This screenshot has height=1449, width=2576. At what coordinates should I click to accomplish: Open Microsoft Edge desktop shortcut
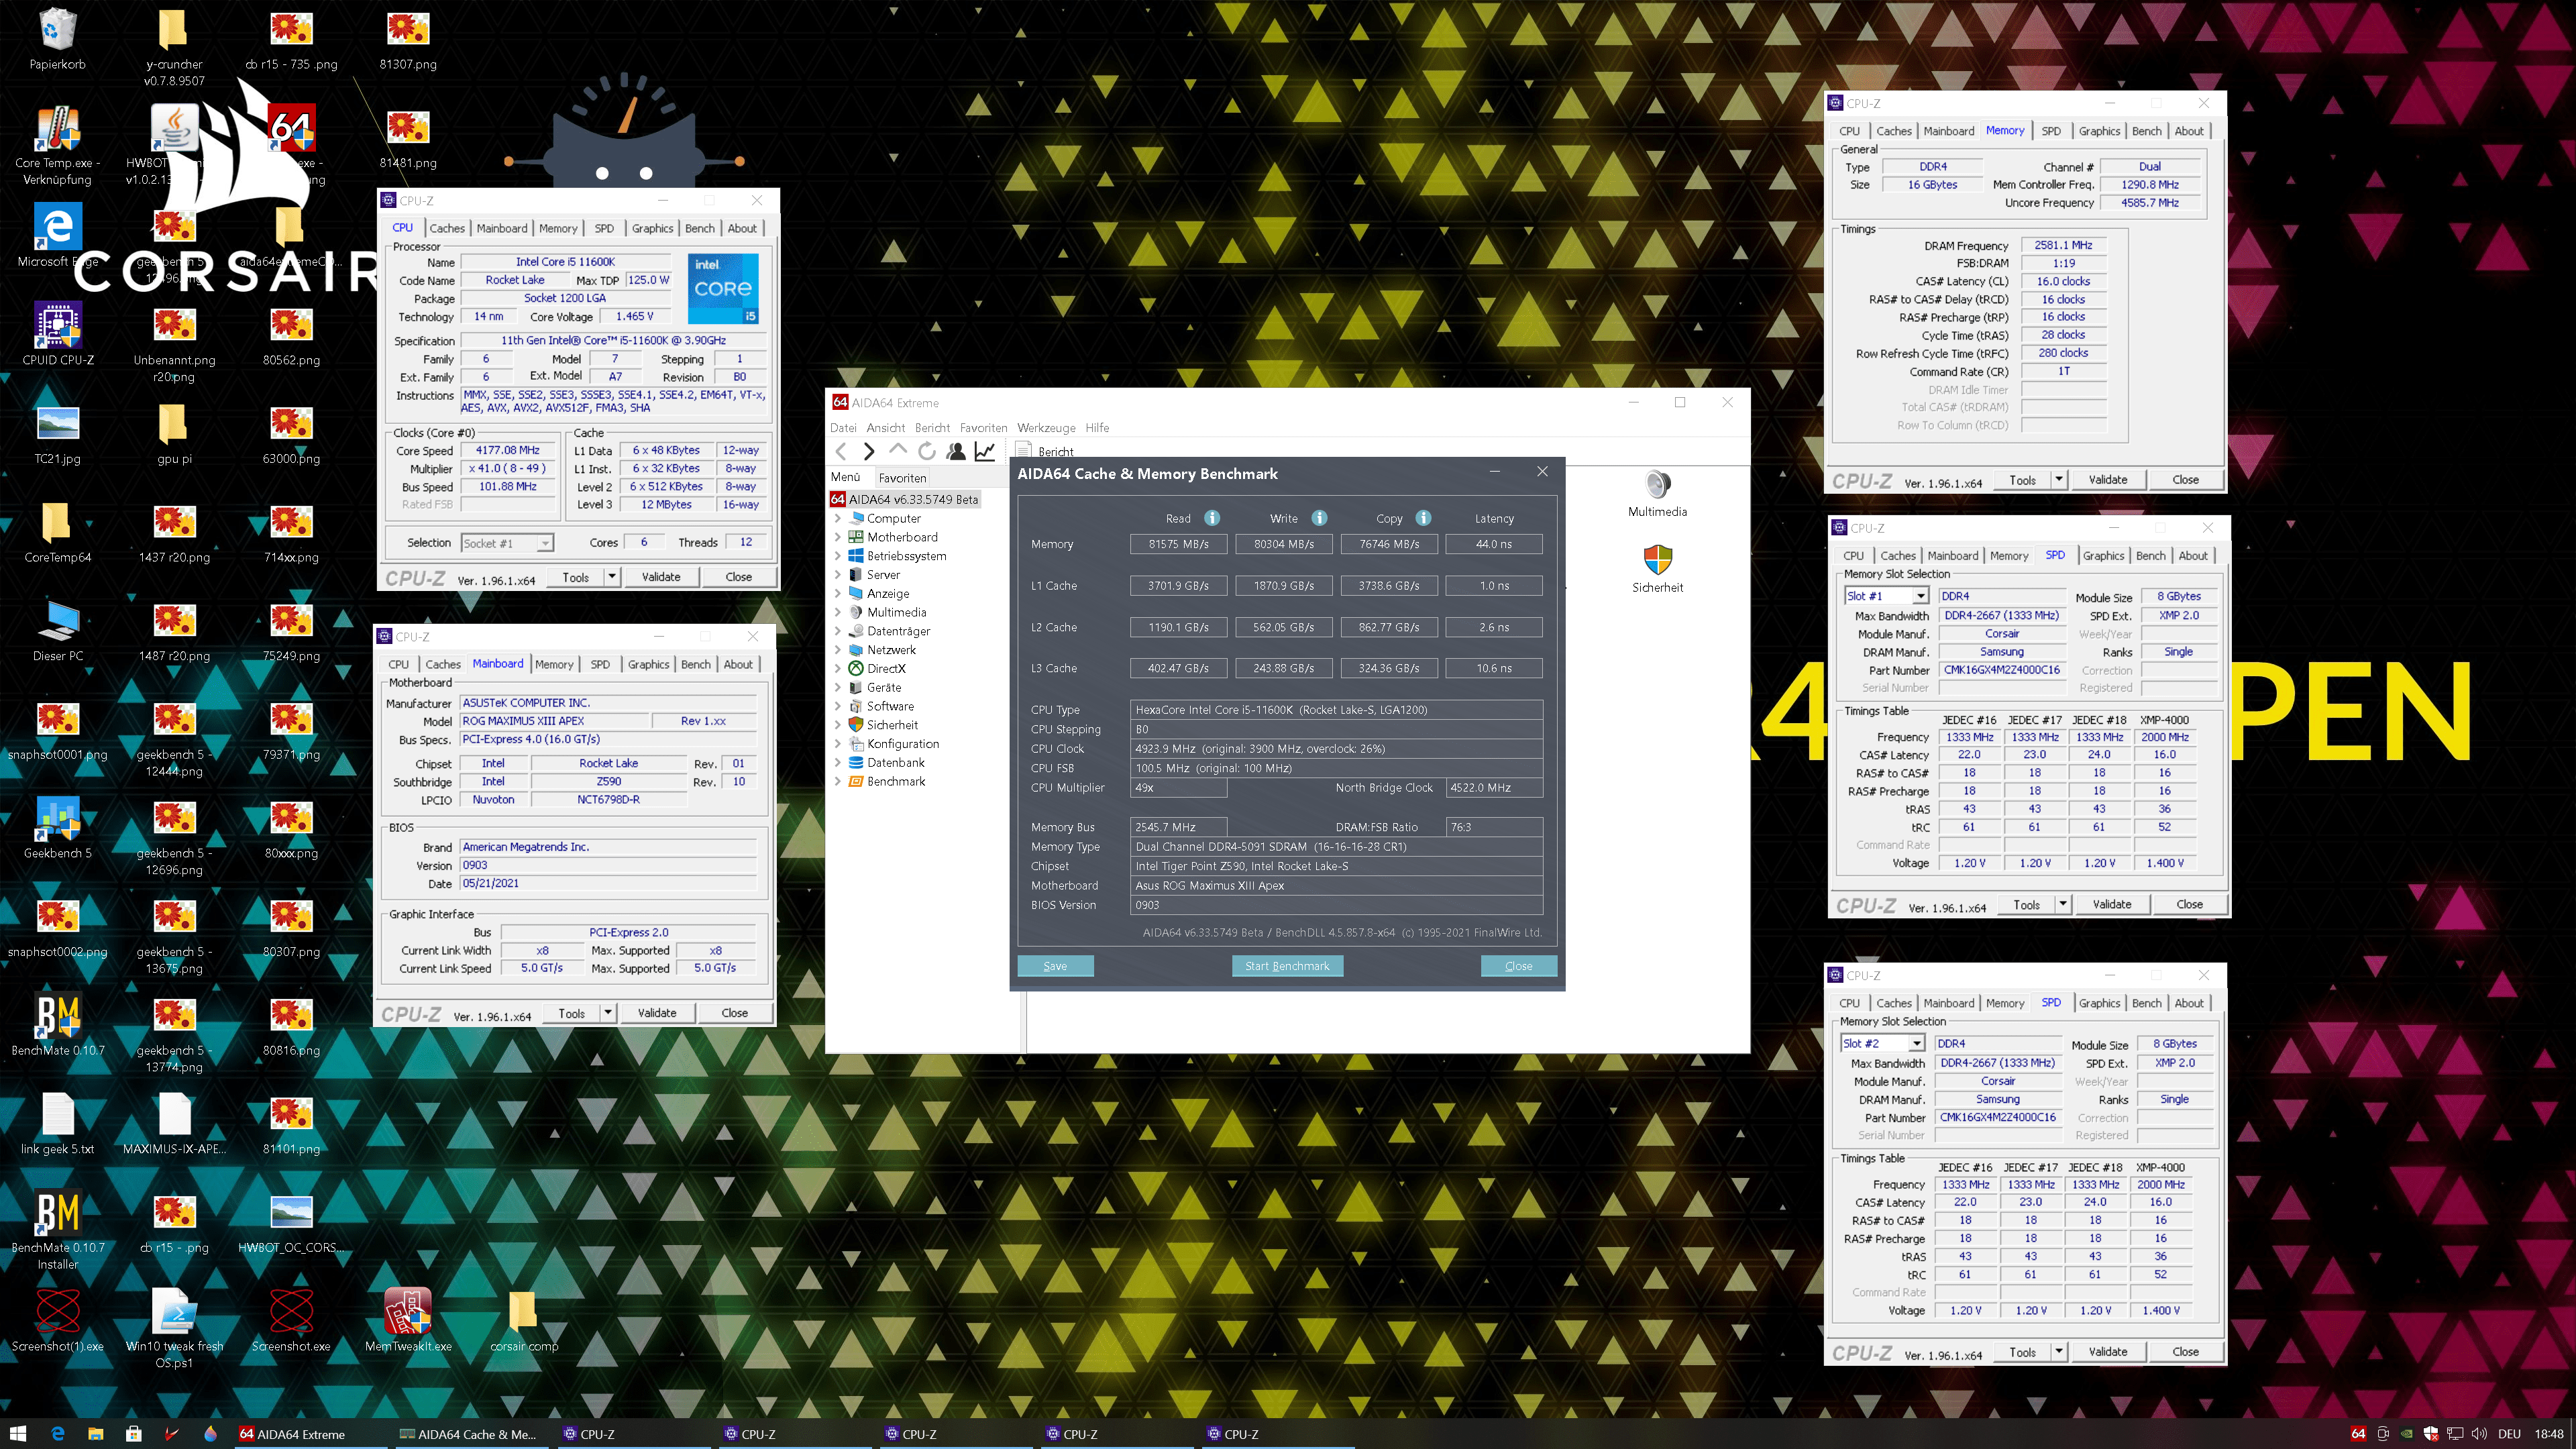57,236
